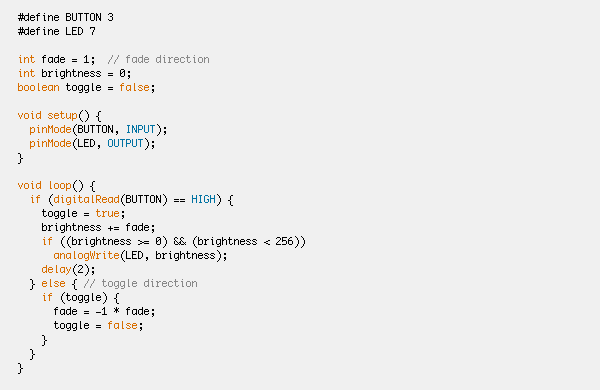Click the fade = -1 * fade line
The width and height of the screenshot is (600, 390).
point(104,312)
